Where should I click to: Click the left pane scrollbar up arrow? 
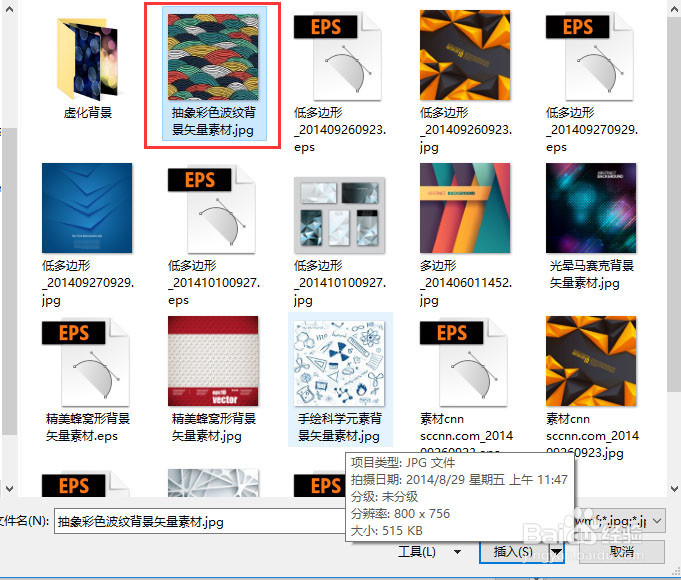(9, 8)
